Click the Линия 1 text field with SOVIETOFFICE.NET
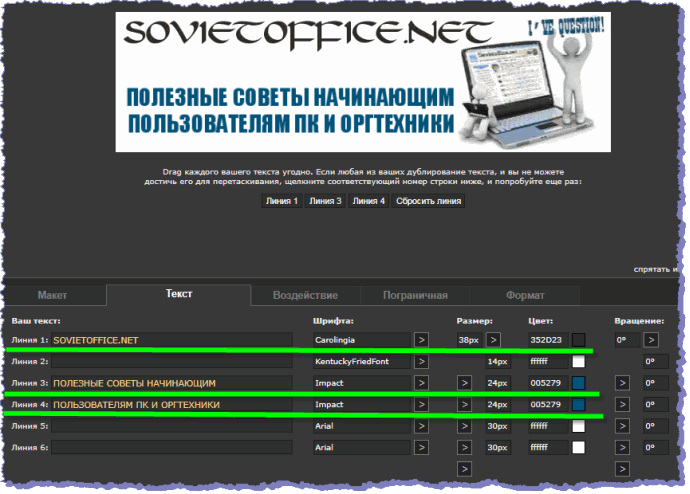This screenshot has width=690, height=494. (172, 340)
